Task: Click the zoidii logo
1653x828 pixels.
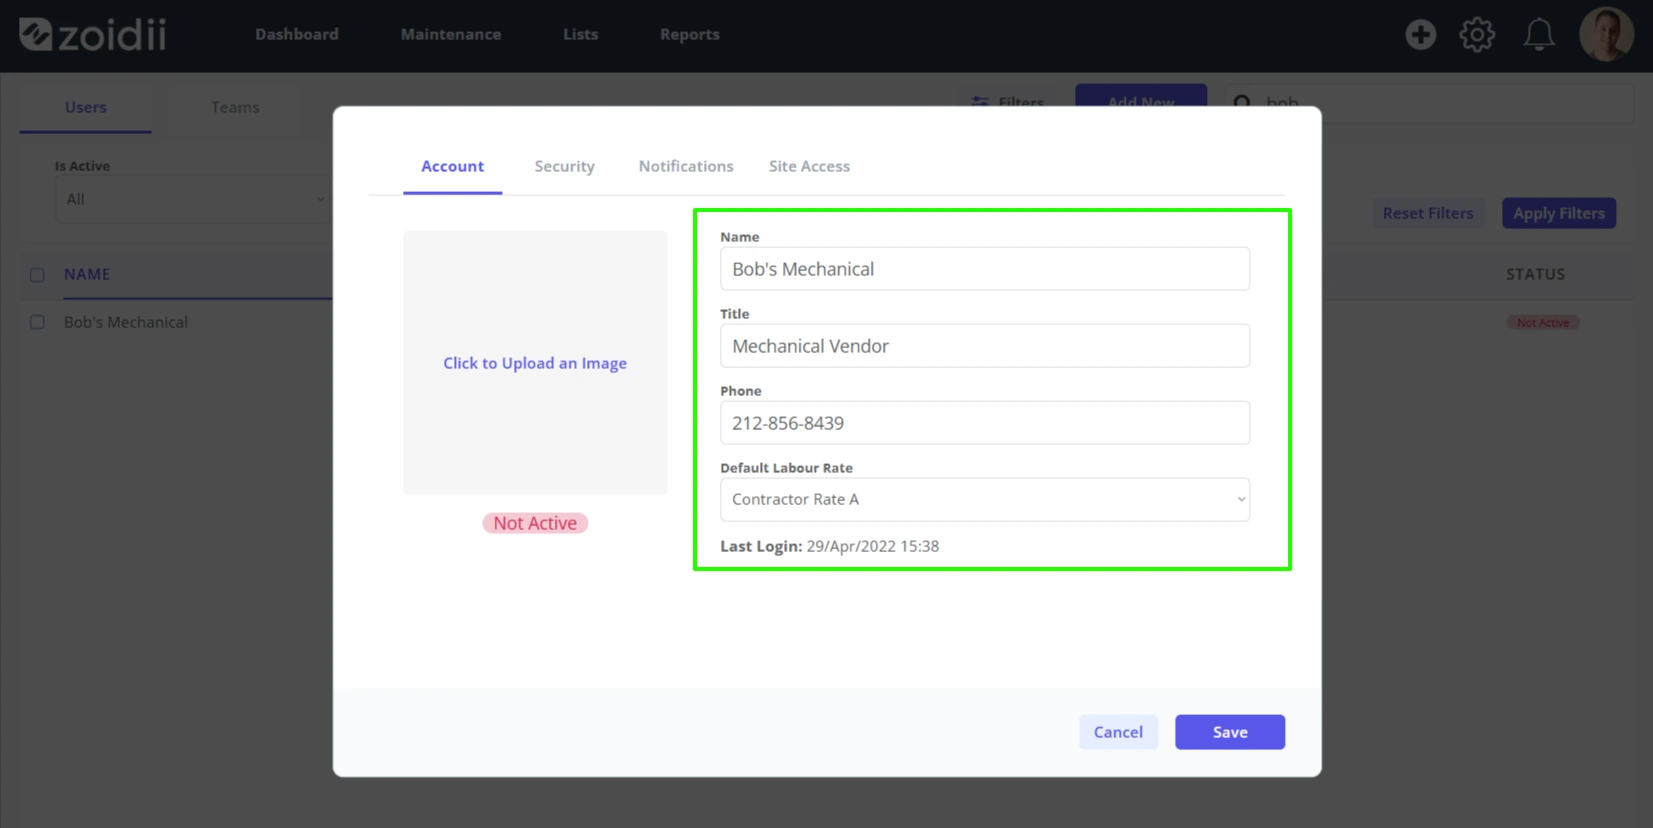Action: (x=93, y=35)
